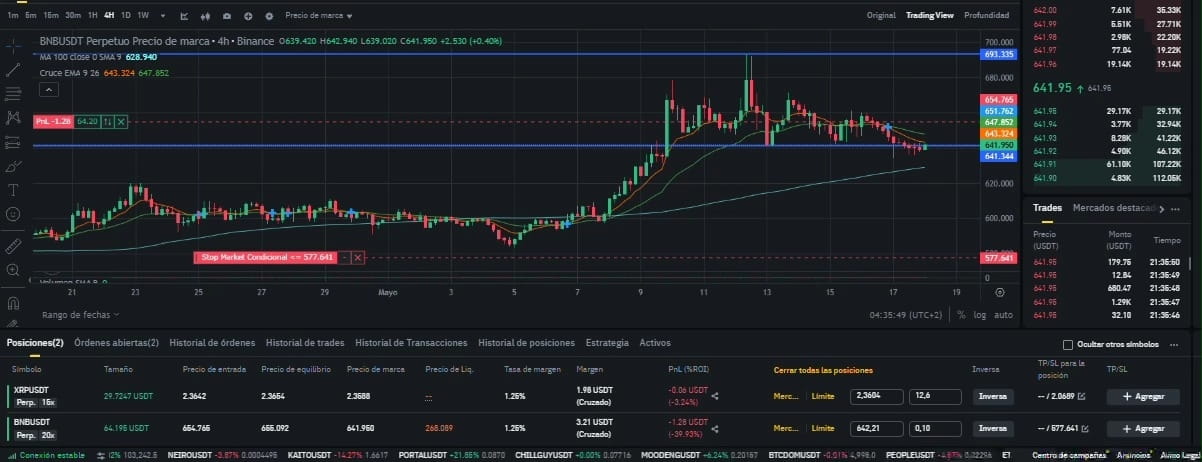Click the BNBUSDT quantity field 0,10

[935, 428]
